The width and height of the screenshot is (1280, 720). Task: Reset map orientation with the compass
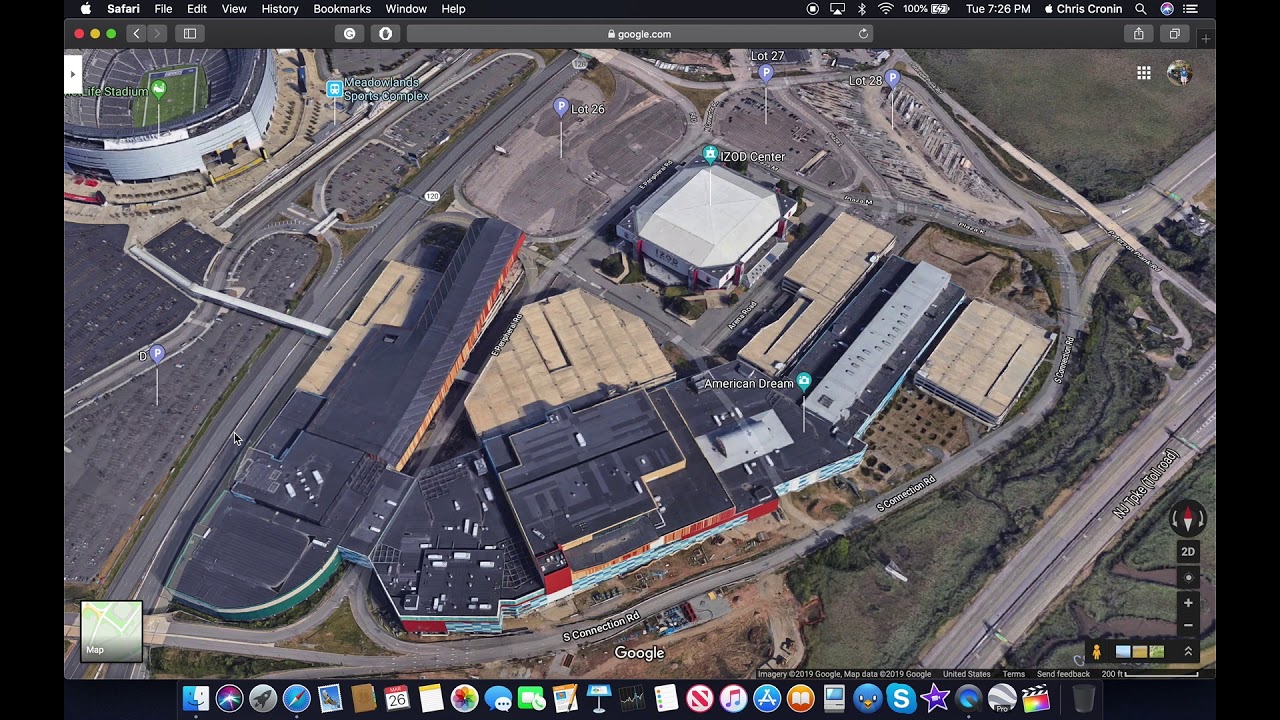point(1188,519)
